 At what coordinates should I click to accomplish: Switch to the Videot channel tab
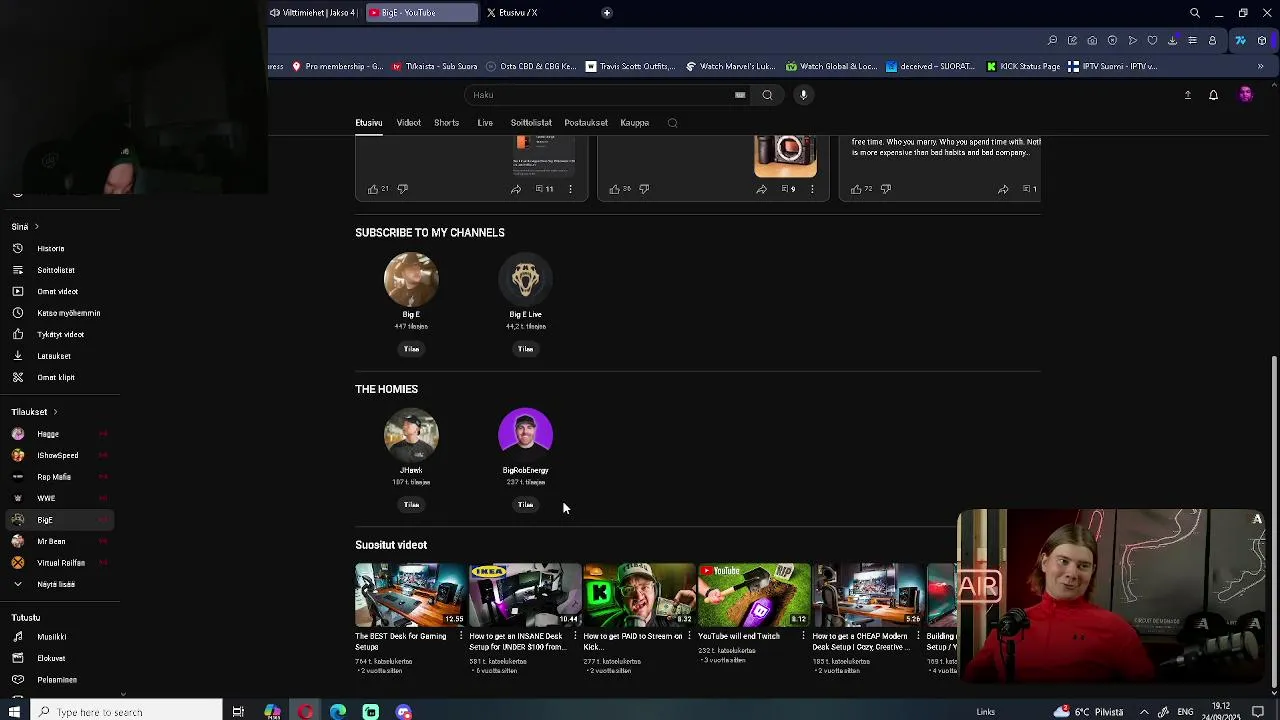(x=408, y=123)
